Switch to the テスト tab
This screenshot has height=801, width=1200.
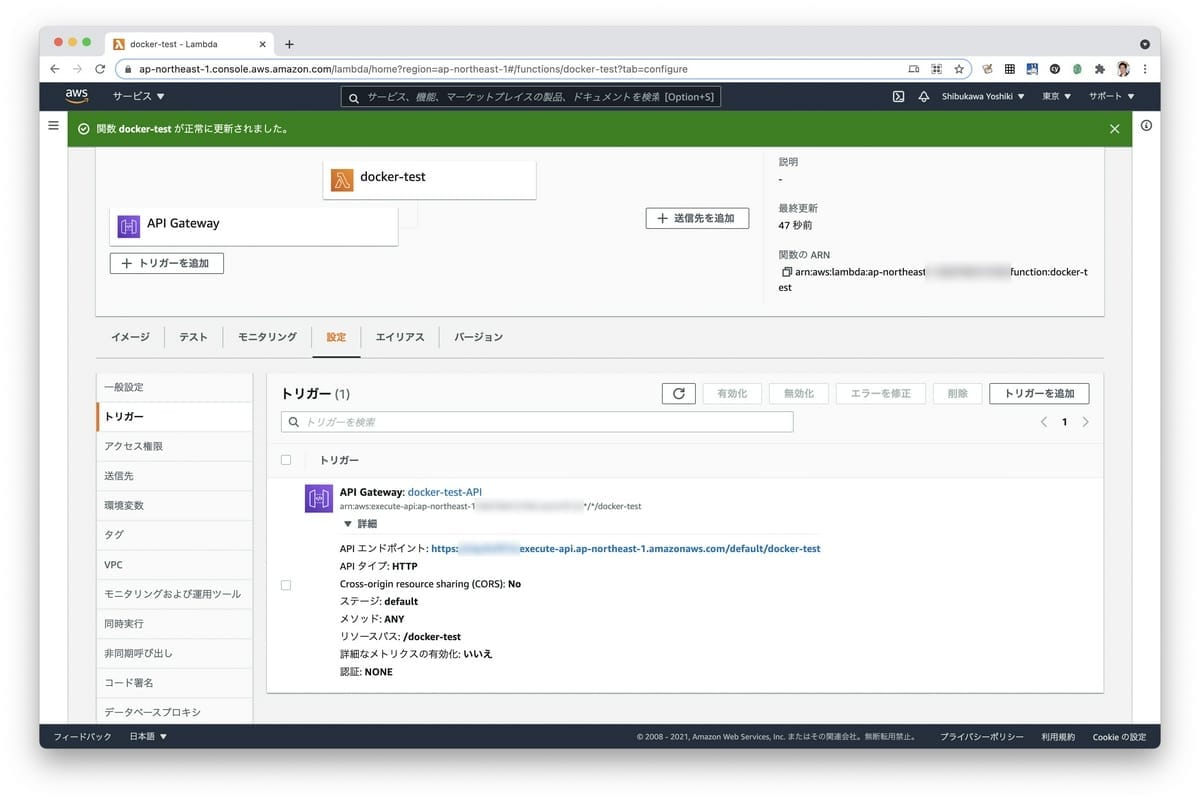193,337
